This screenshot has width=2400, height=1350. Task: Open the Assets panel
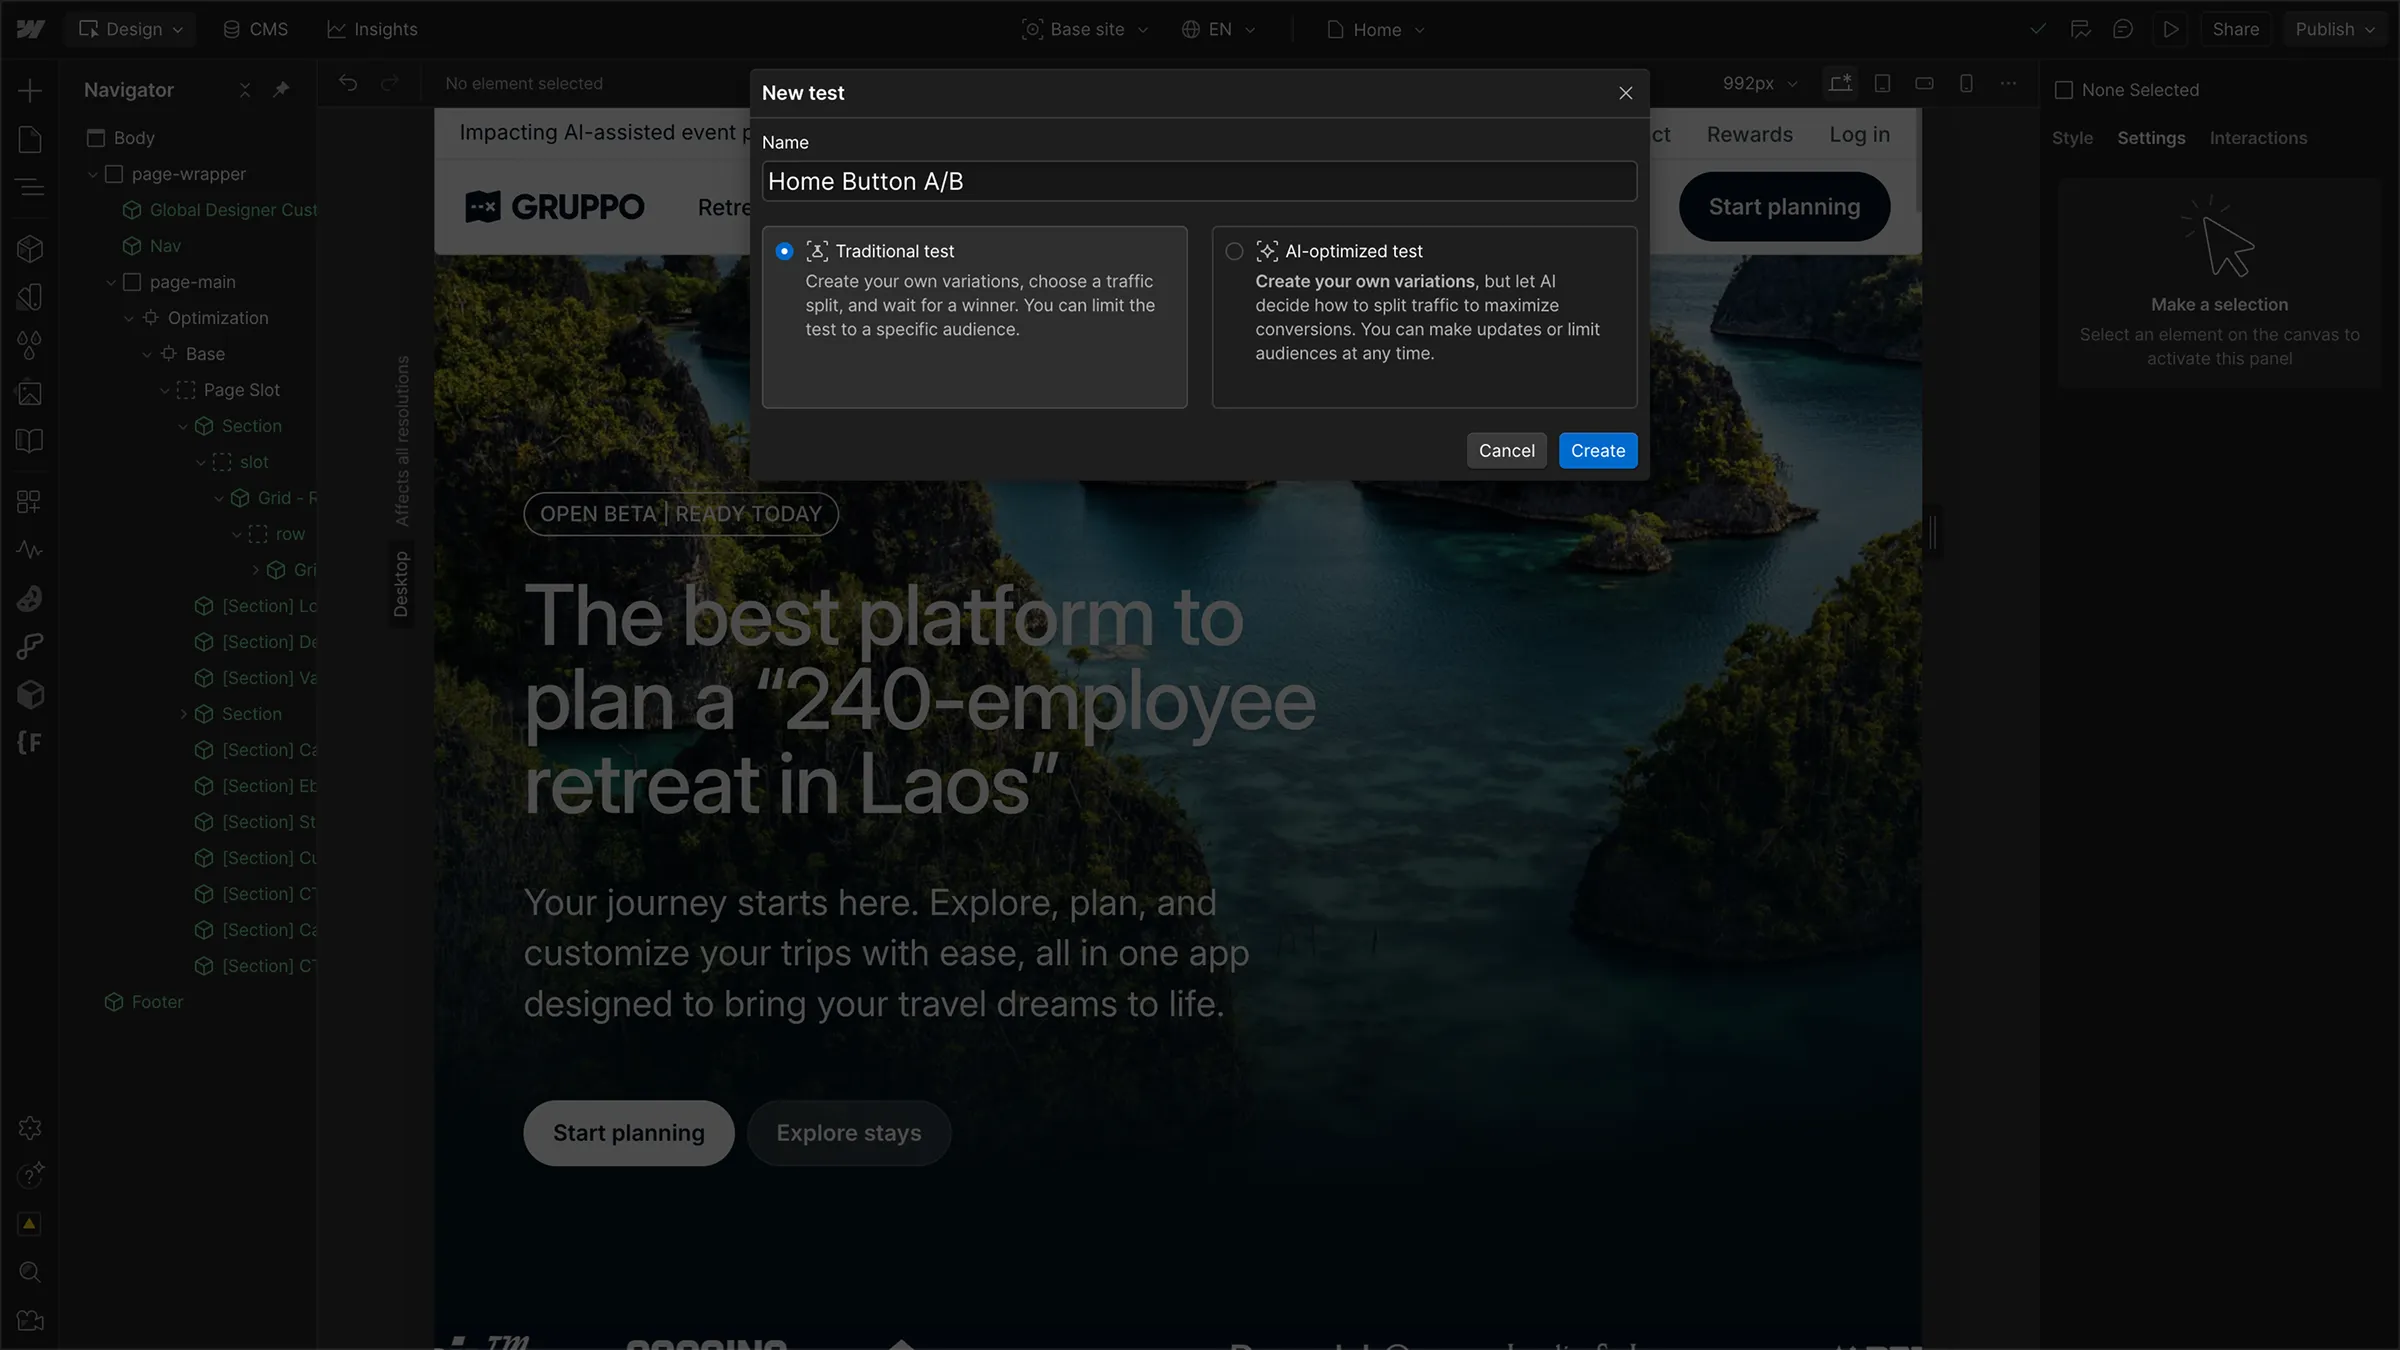click(x=30, y=392)
